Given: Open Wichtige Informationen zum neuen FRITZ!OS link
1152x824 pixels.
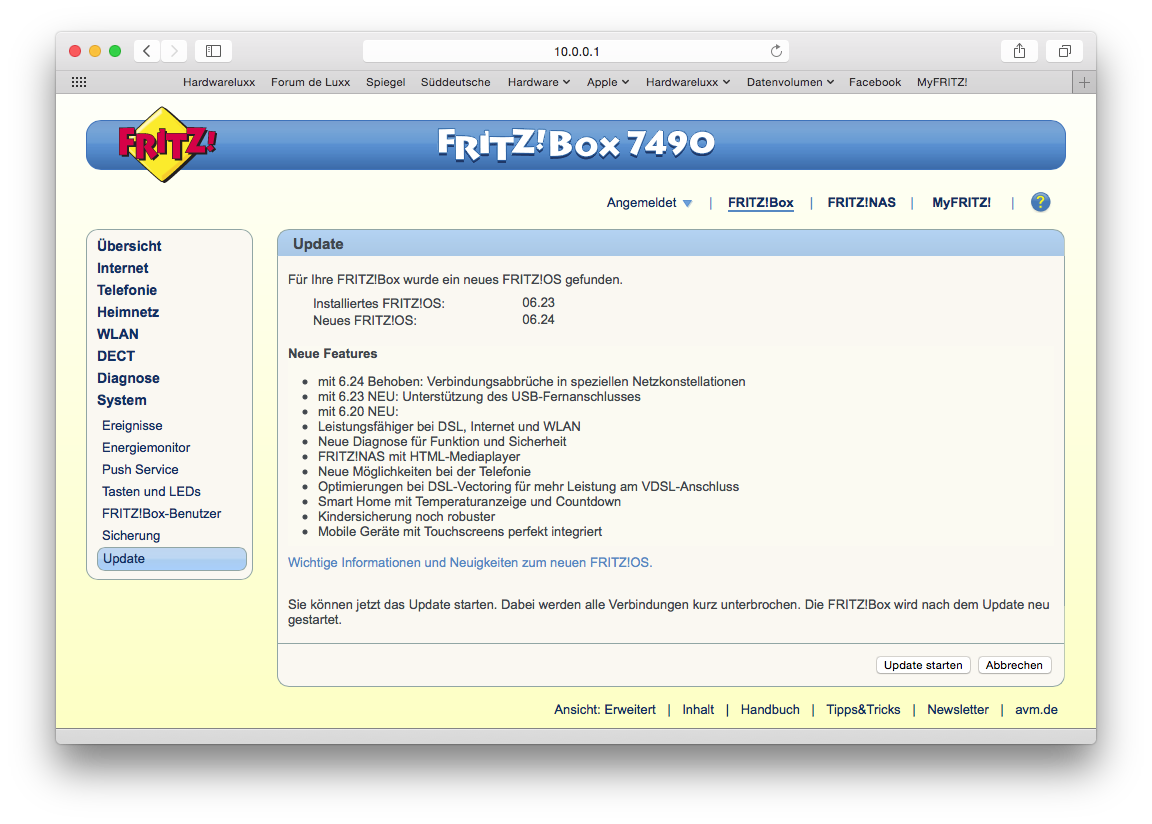Looking at the screenshot, I should pyautogui.click(x=470, y=563).
